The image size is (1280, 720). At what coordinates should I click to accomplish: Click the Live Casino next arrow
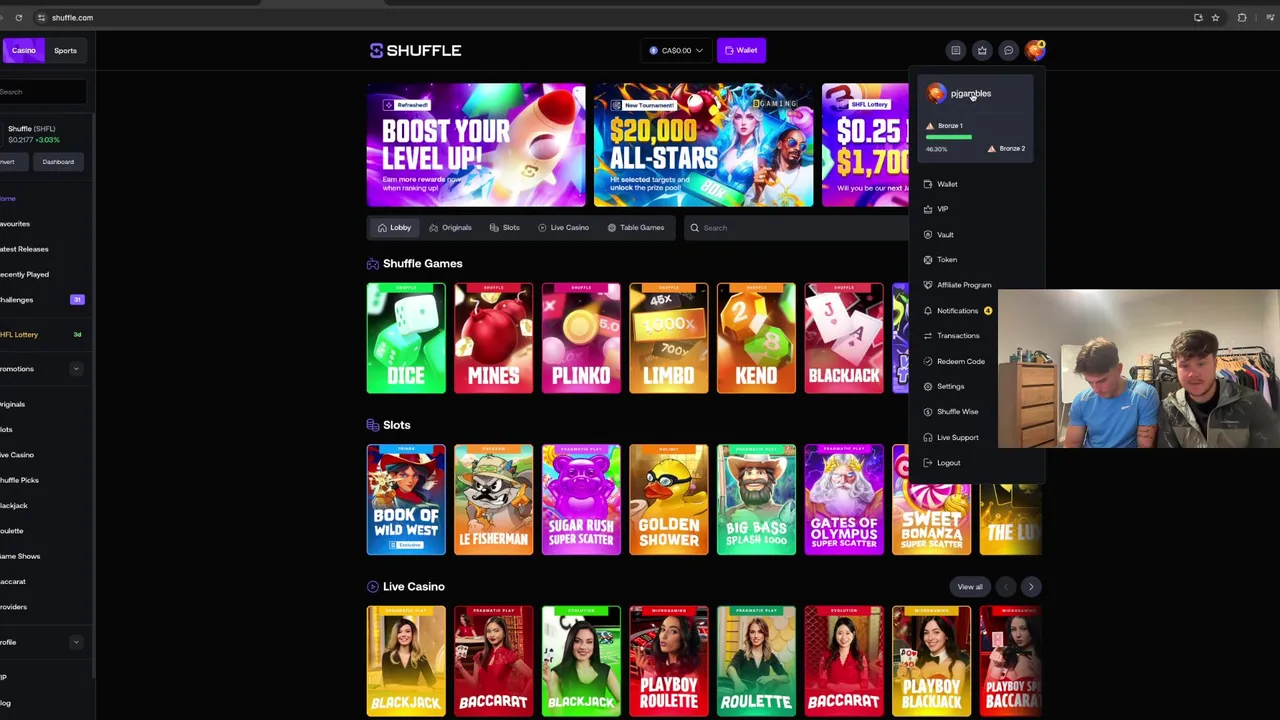click(x=1031, y=587)
